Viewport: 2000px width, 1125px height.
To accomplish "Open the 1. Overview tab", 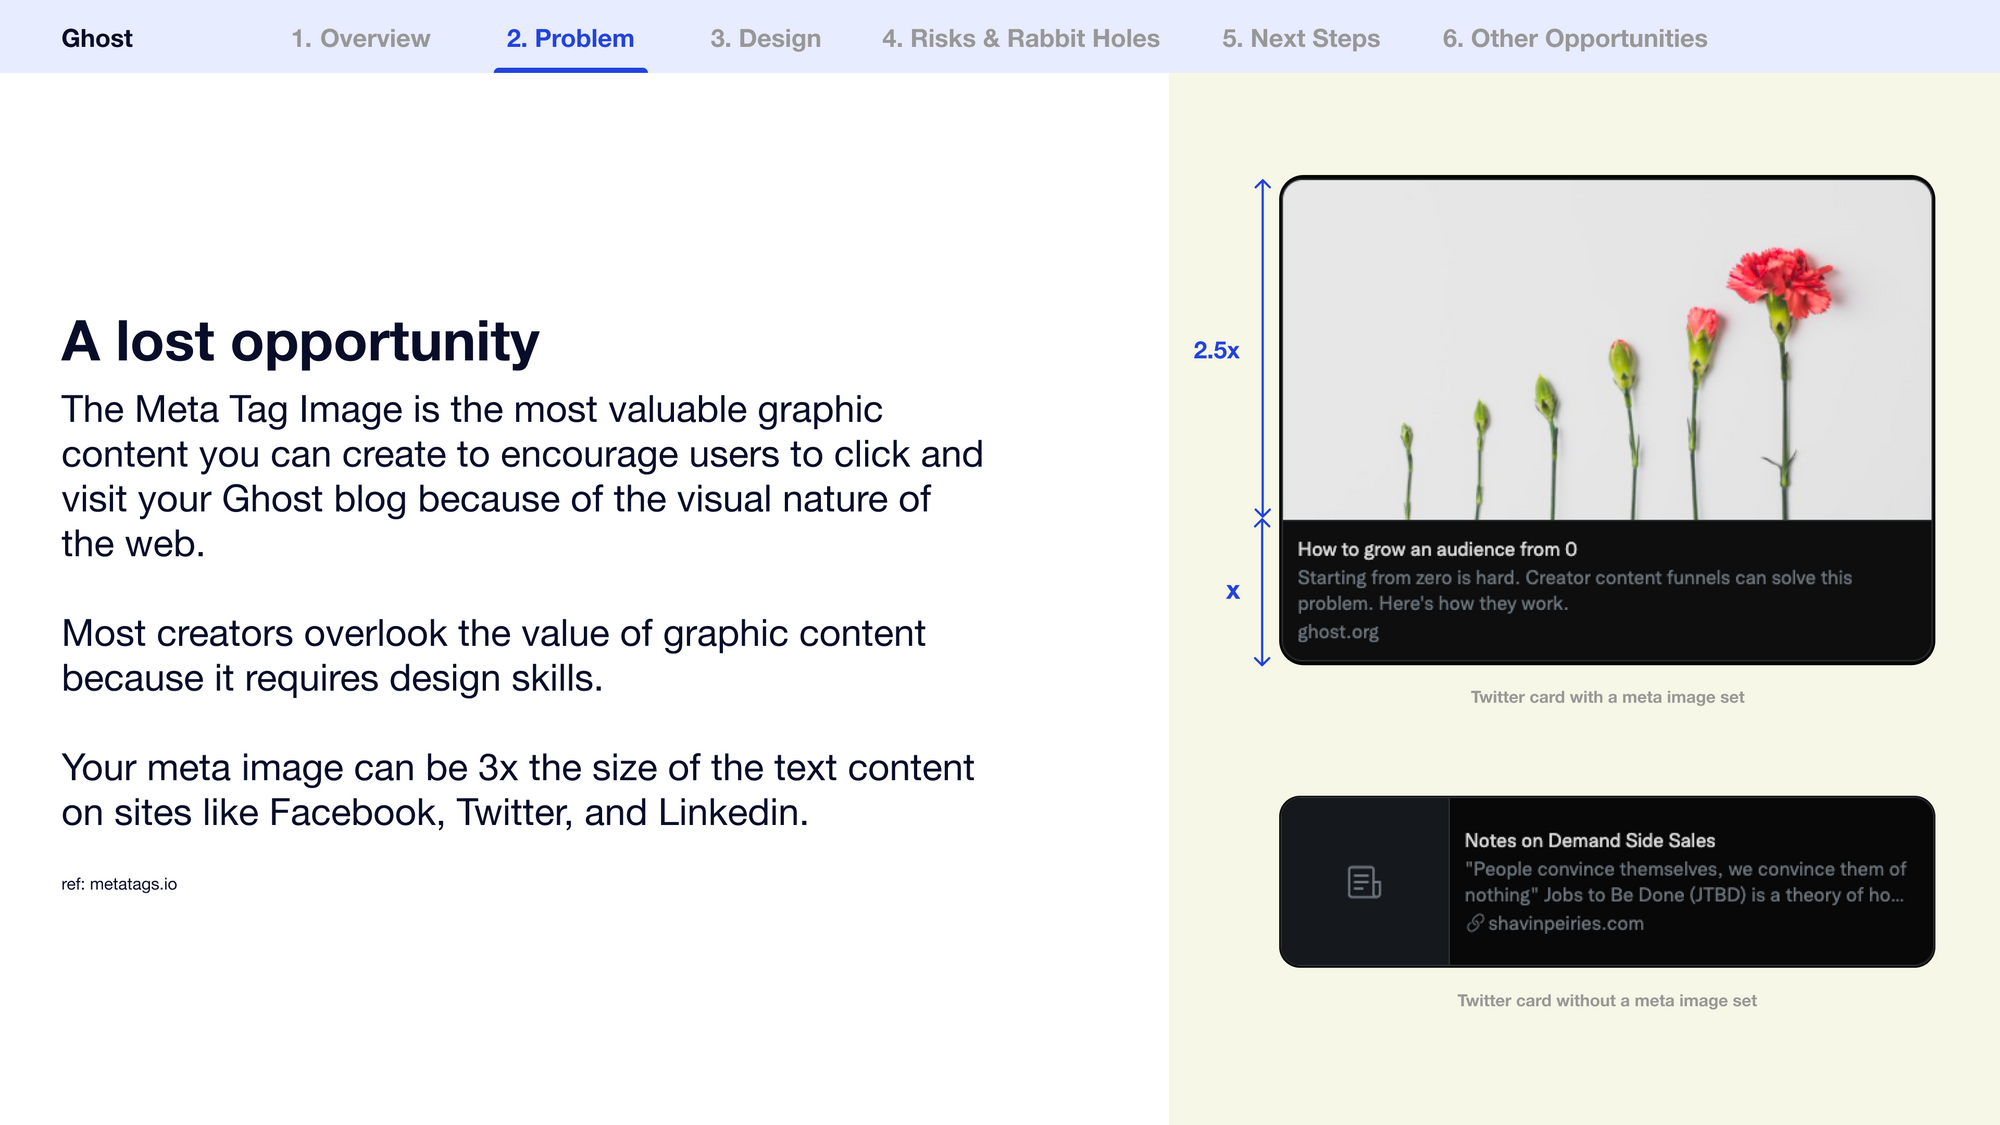I will pos(361,38).
